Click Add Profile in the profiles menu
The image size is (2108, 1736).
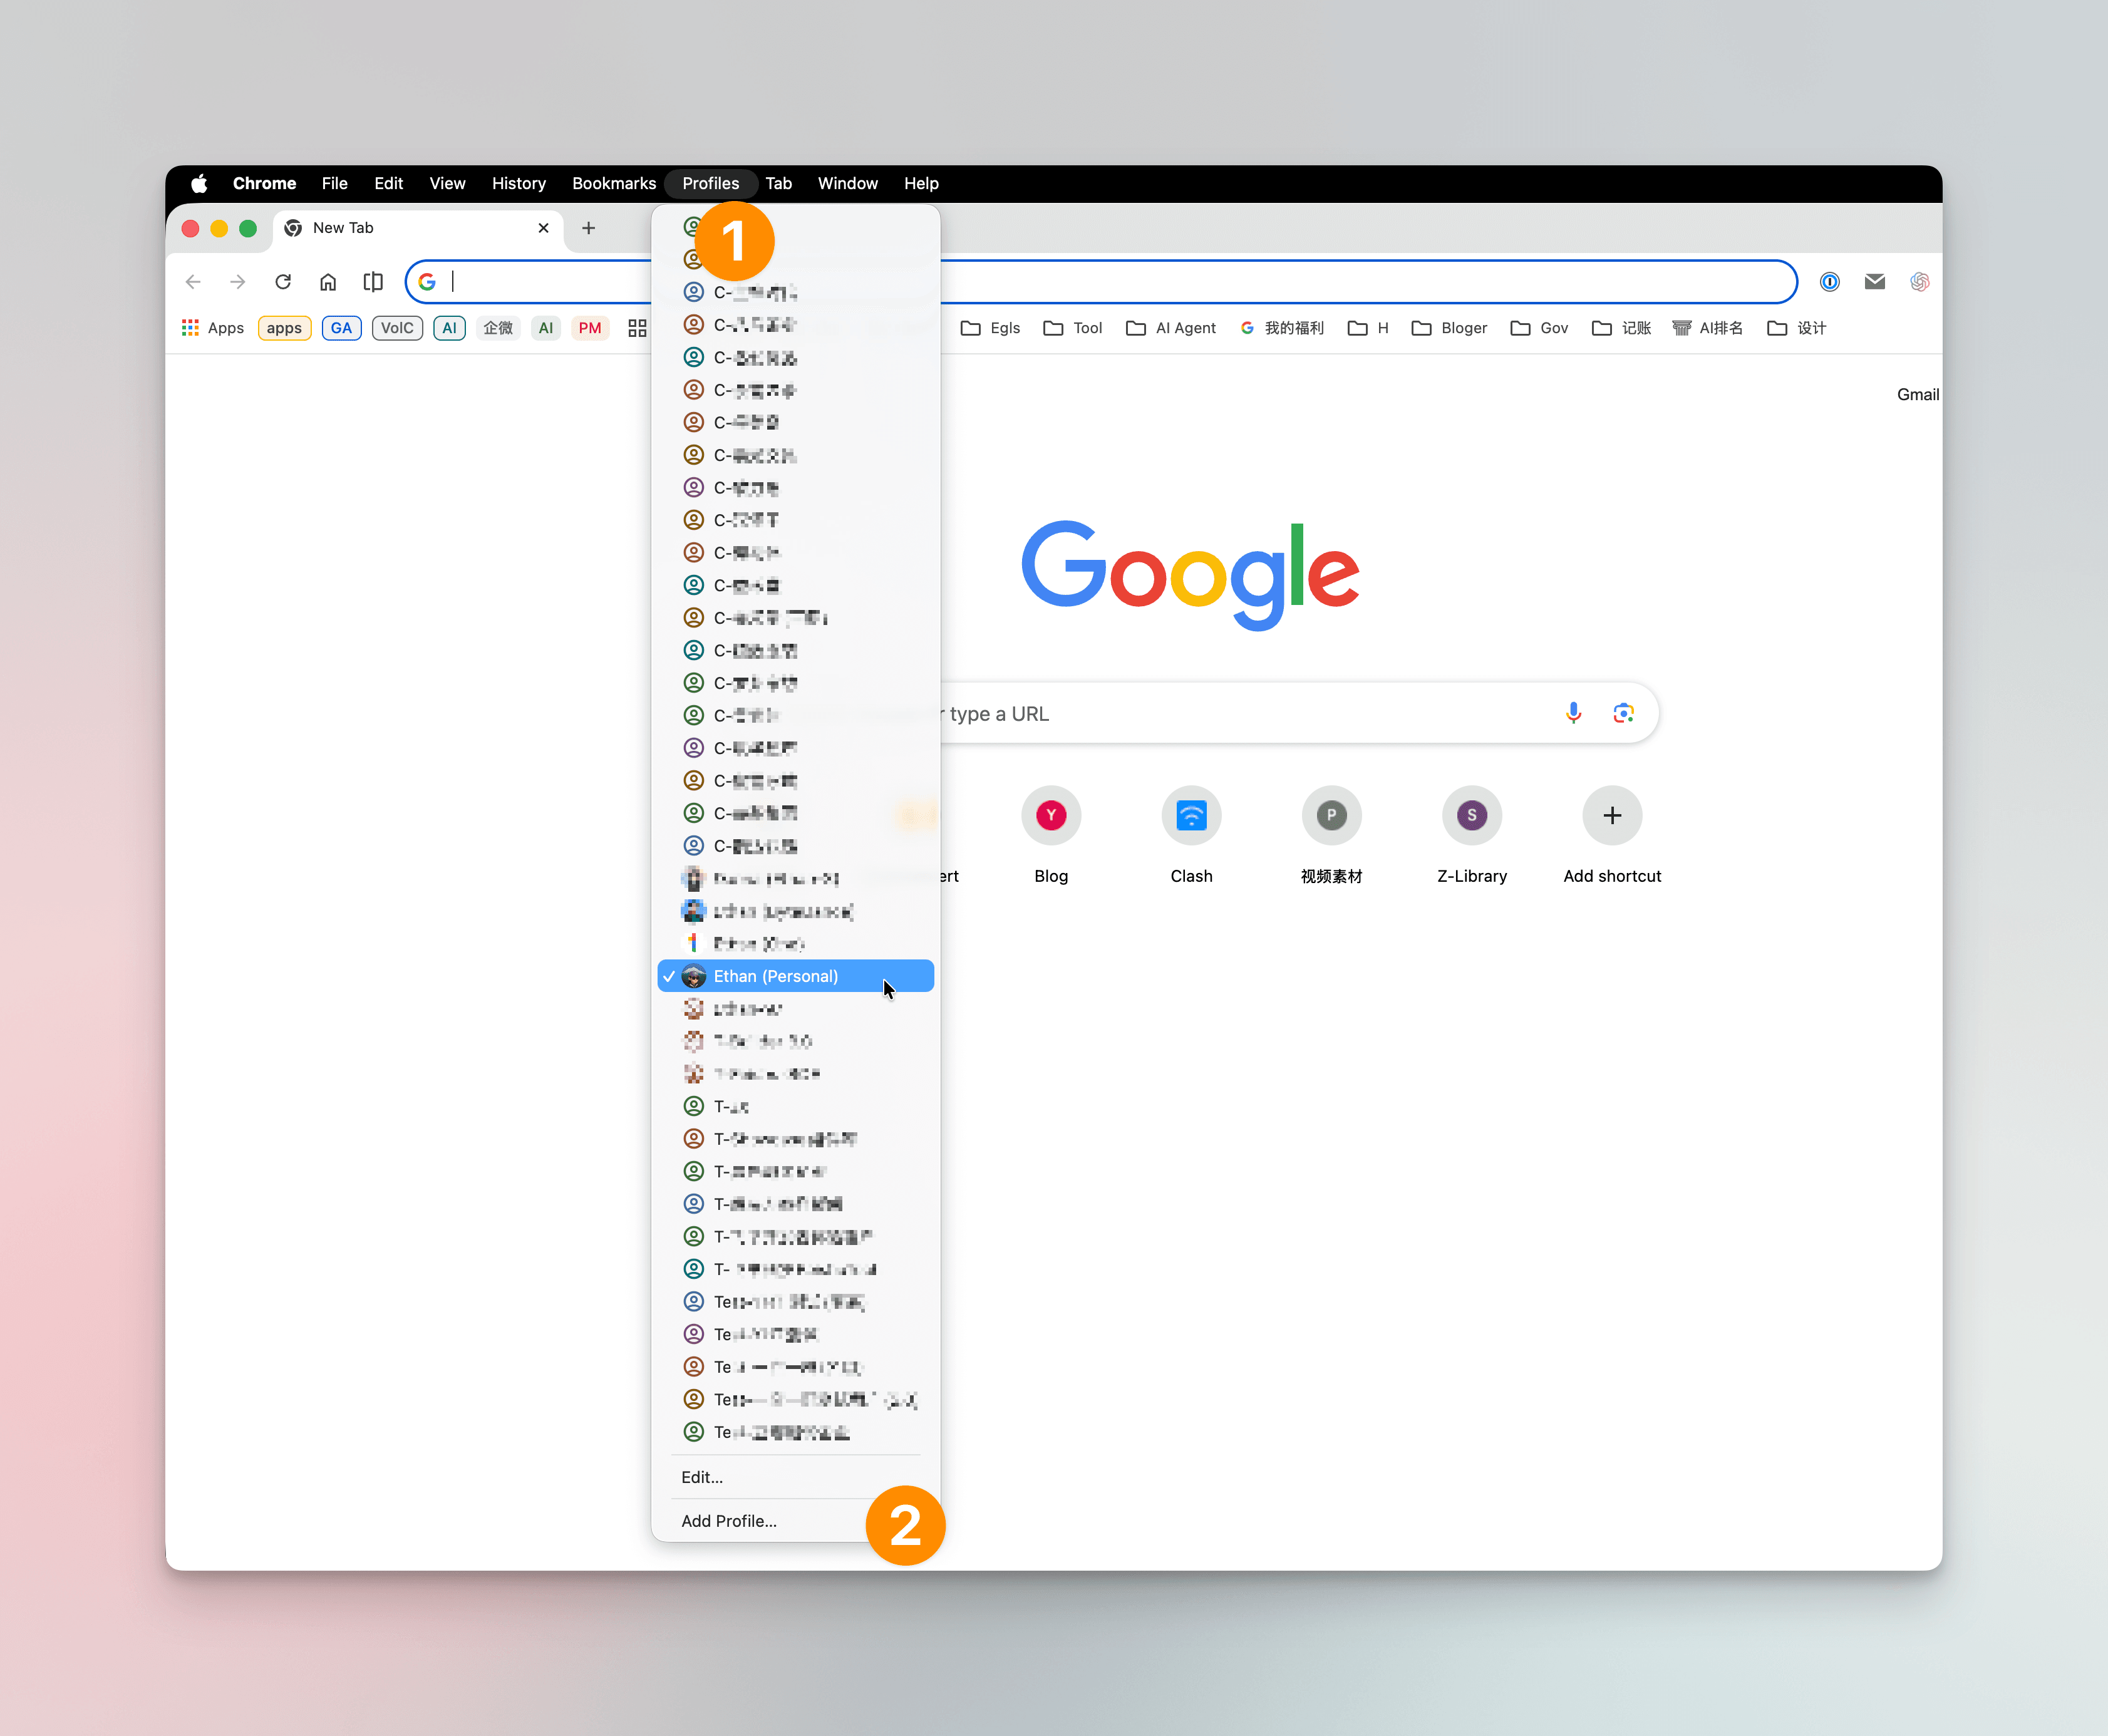point(728,1520)
